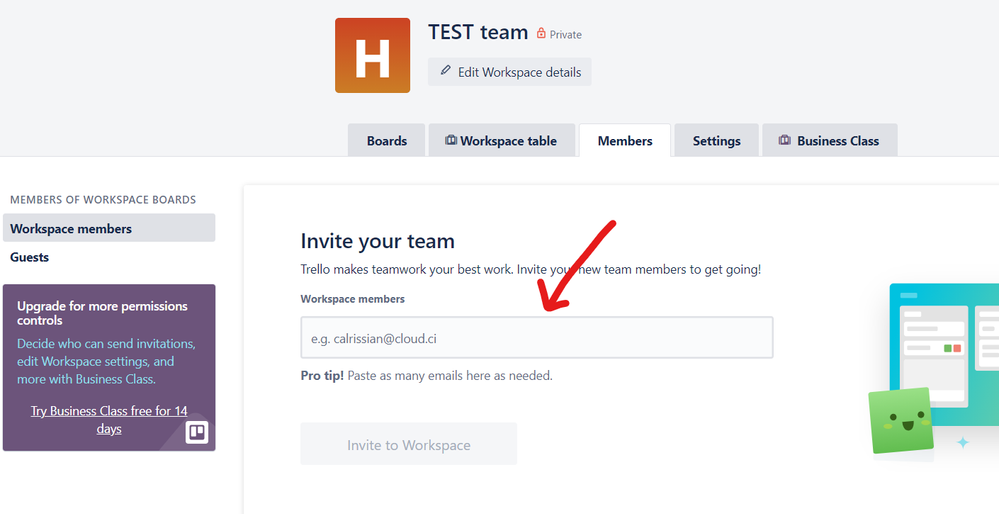Open the Settings tab
The image size is (999, 514).
(x=717, y=140)
